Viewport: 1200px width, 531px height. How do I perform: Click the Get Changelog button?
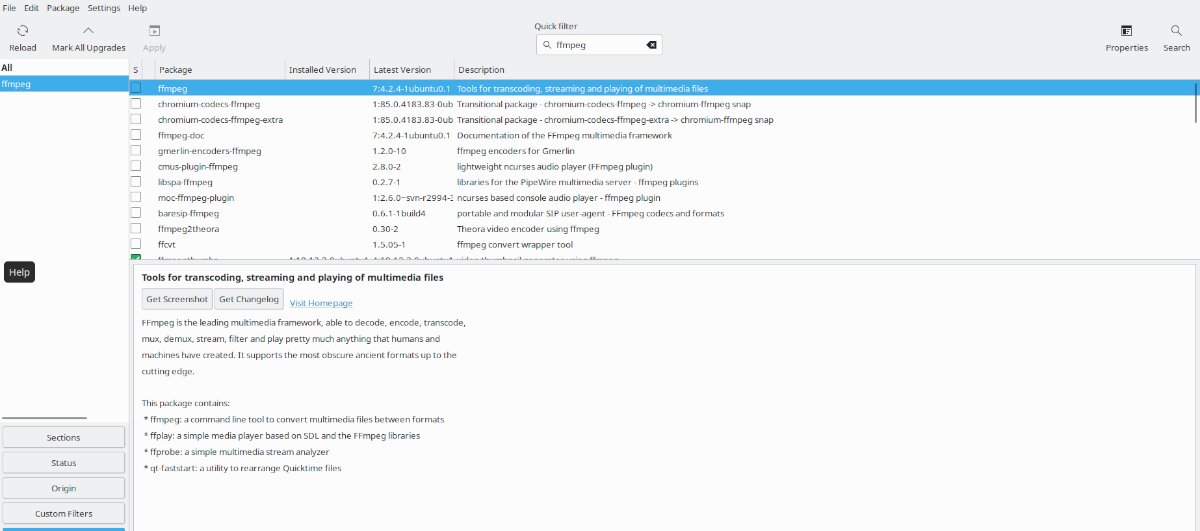[x=248, y=299]
